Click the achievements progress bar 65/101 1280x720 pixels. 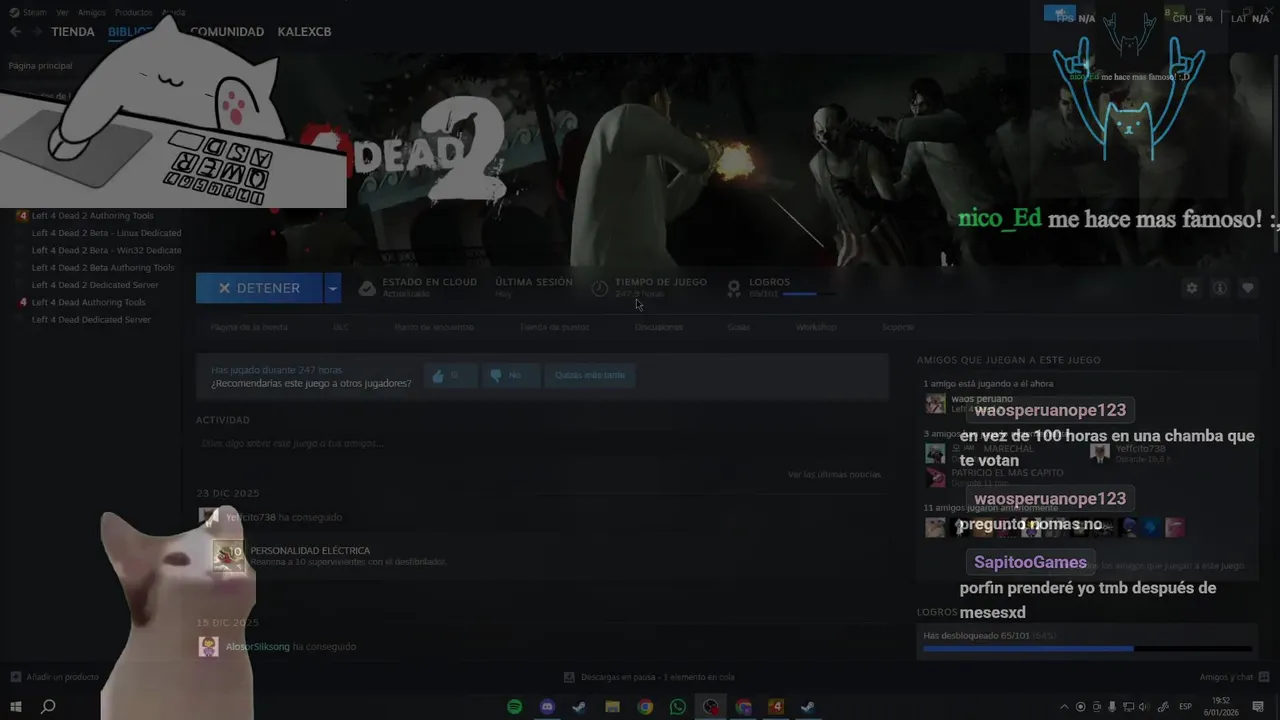coord(1087,649)
